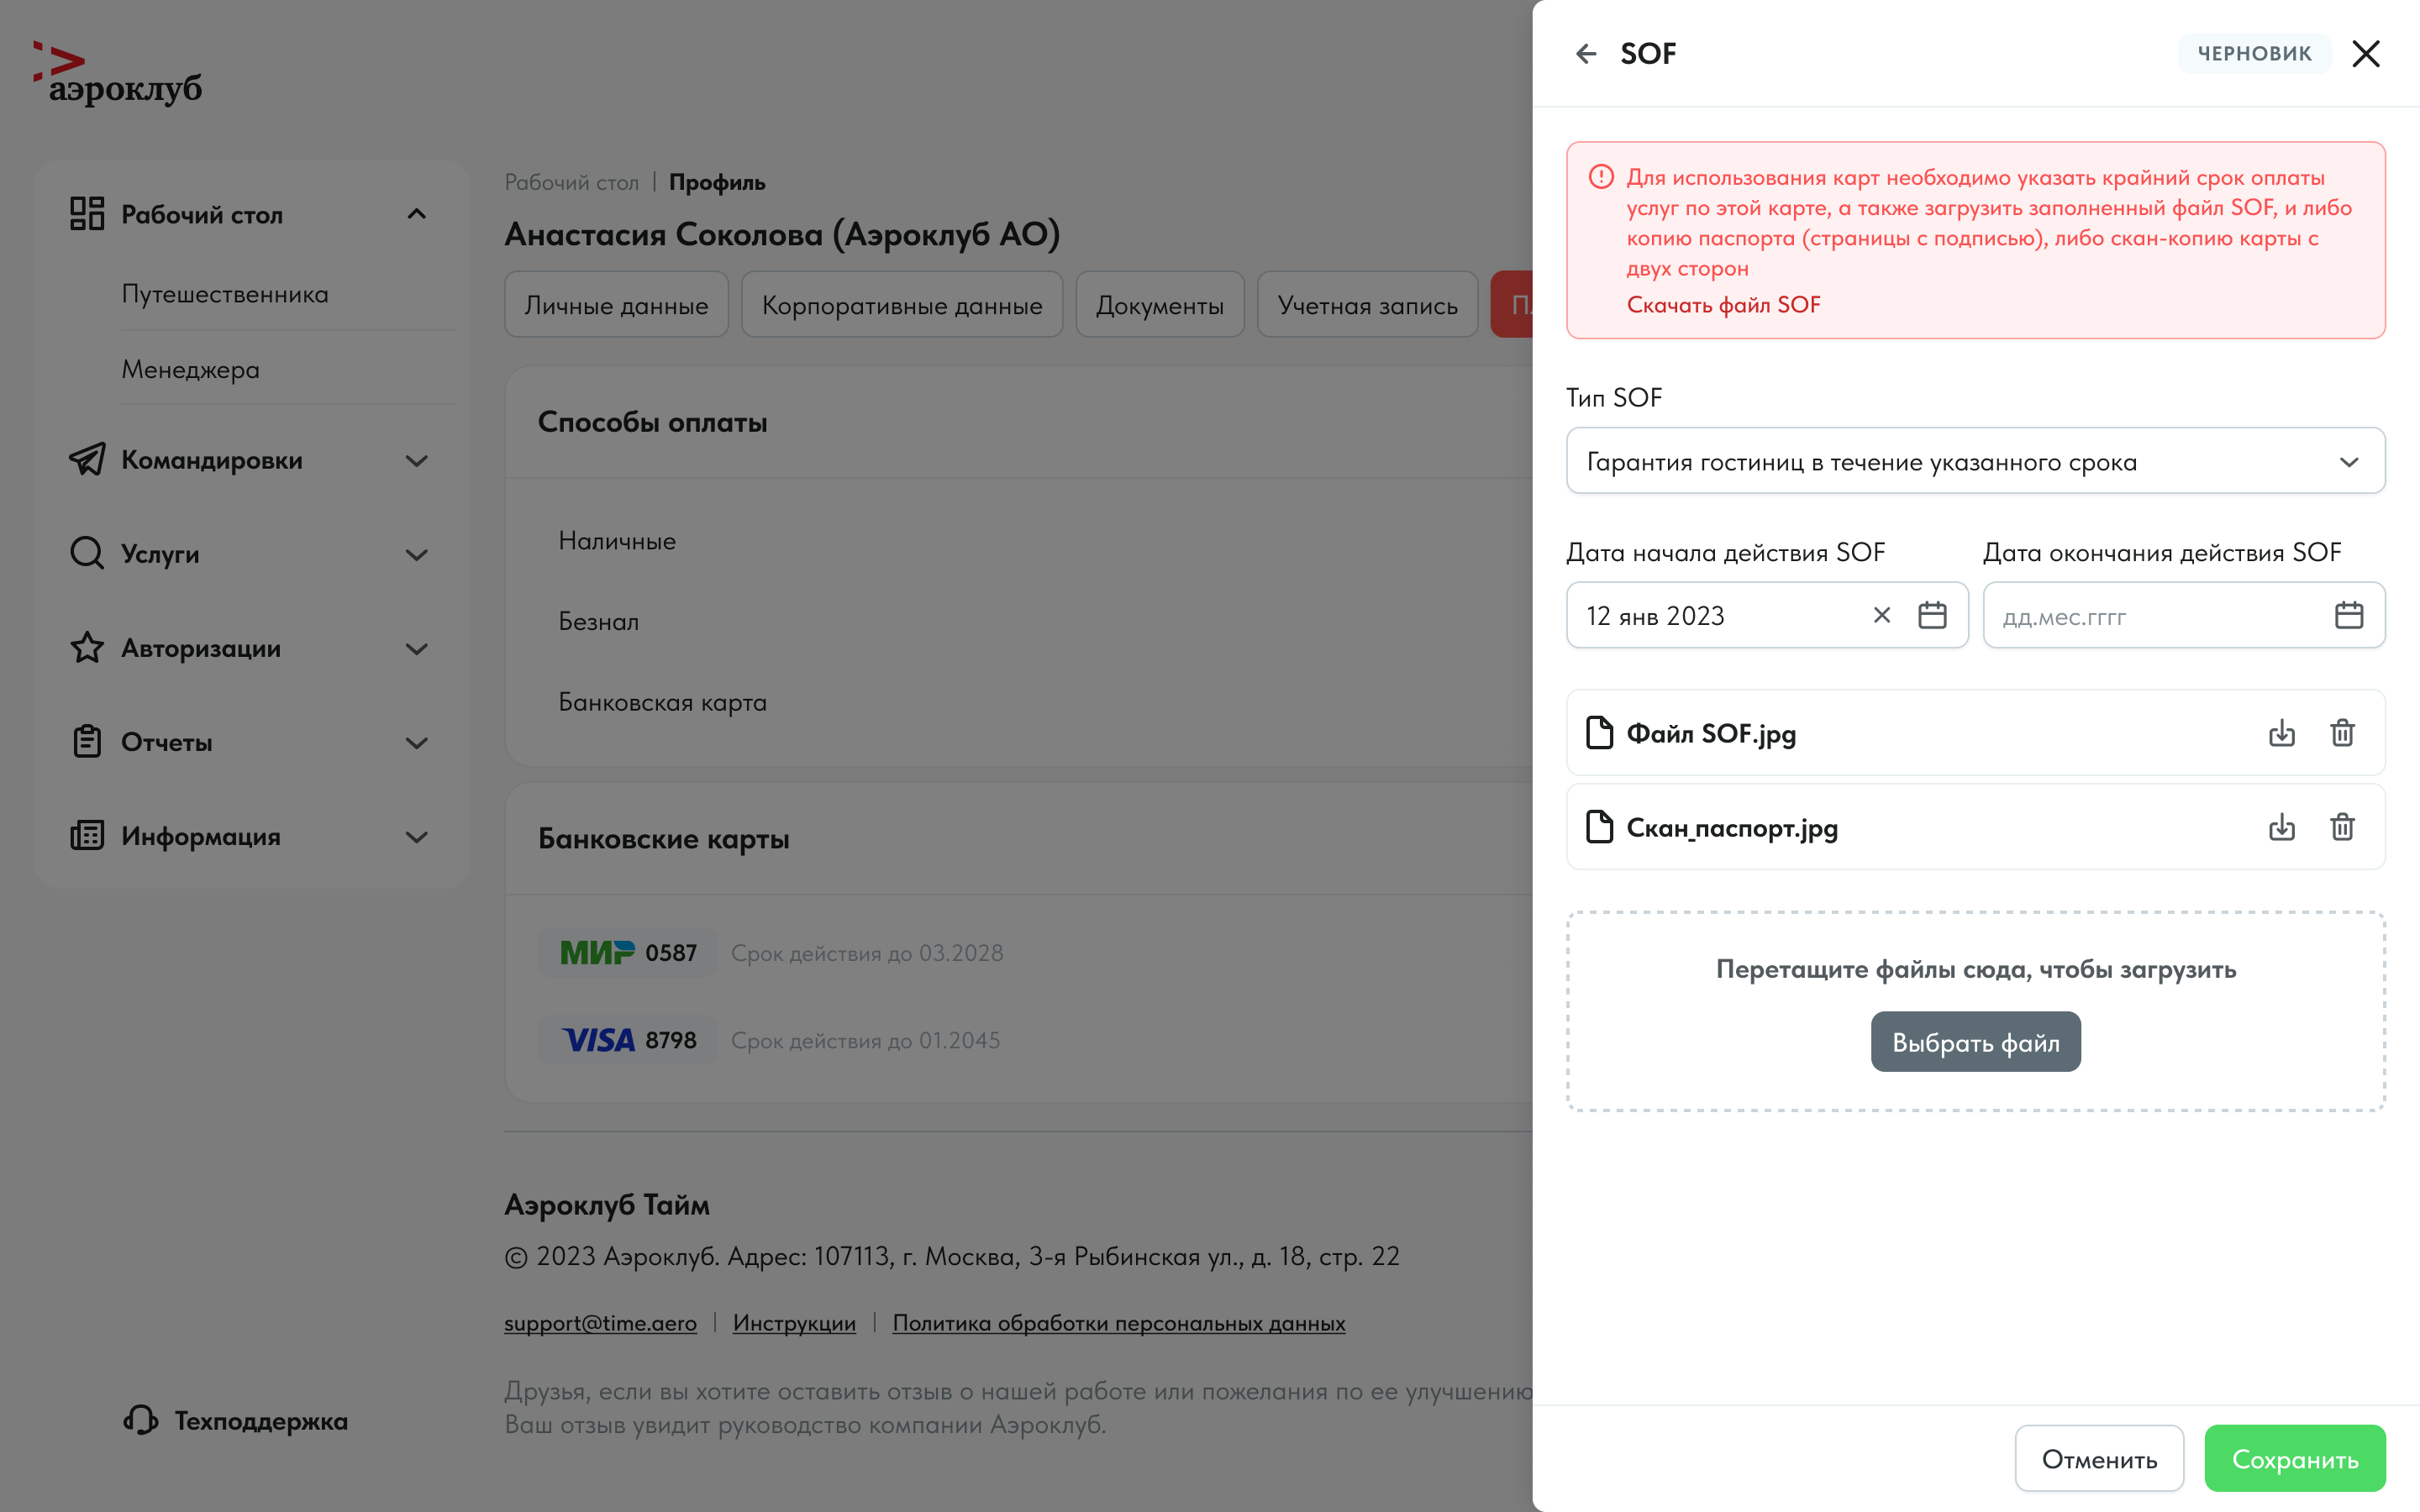
Task: Click the Скачать файл SOF link
Action: (1723, 305)
